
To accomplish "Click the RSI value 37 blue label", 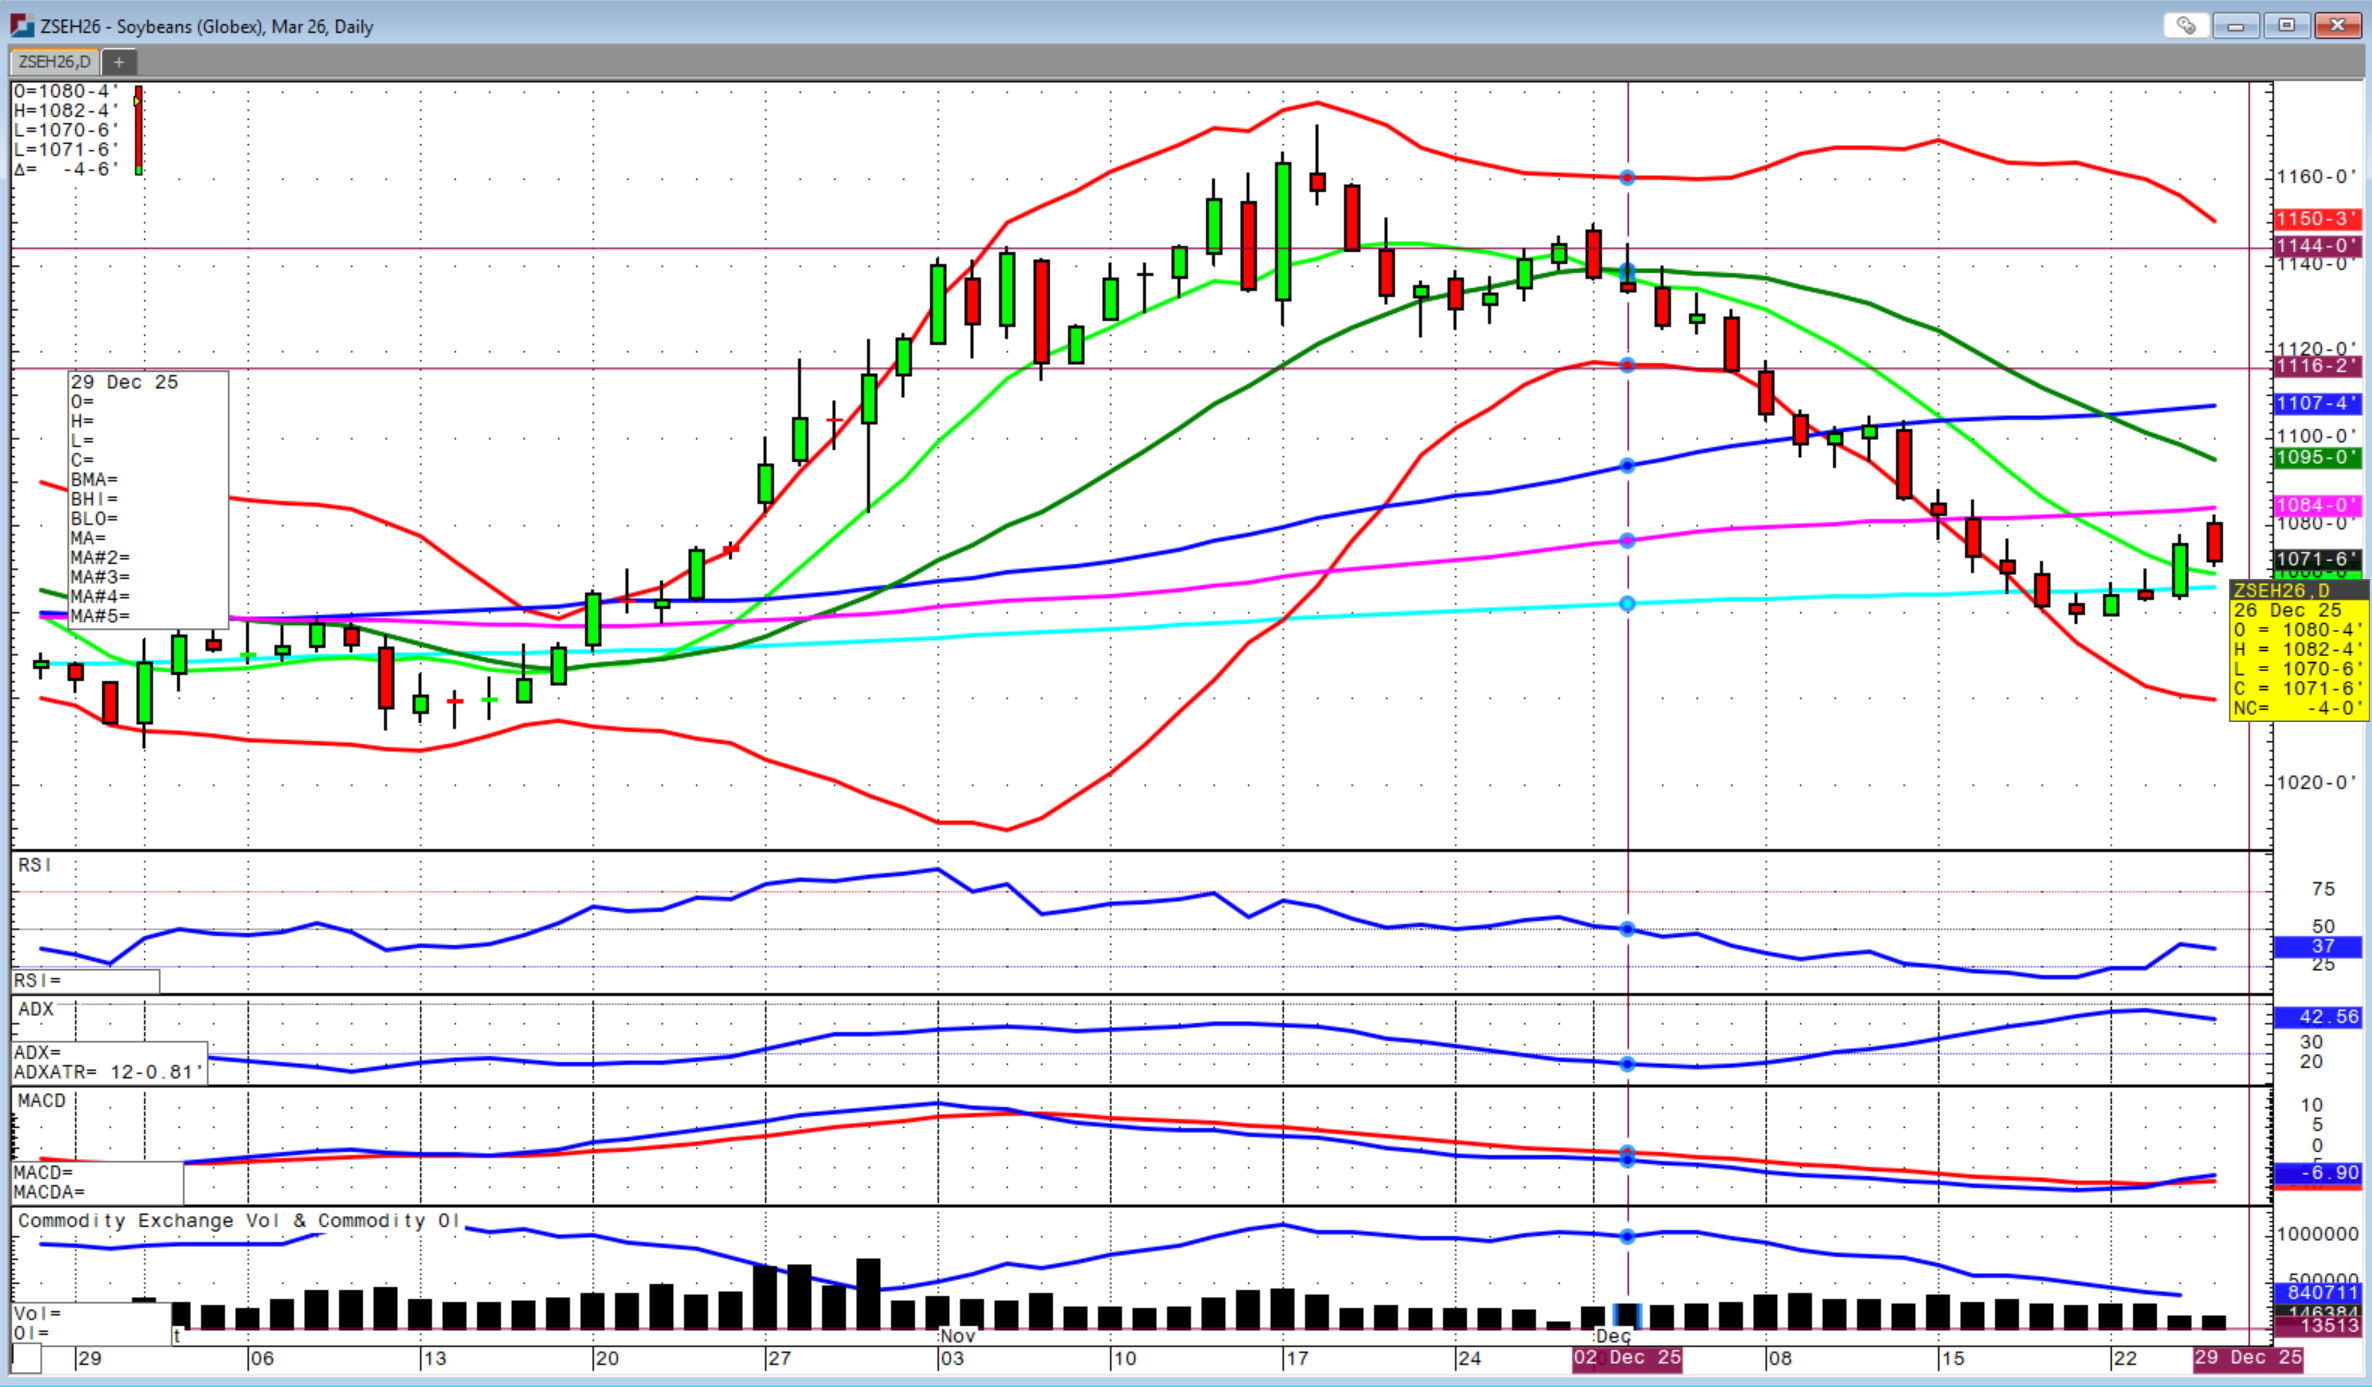I will (2317, 946).
